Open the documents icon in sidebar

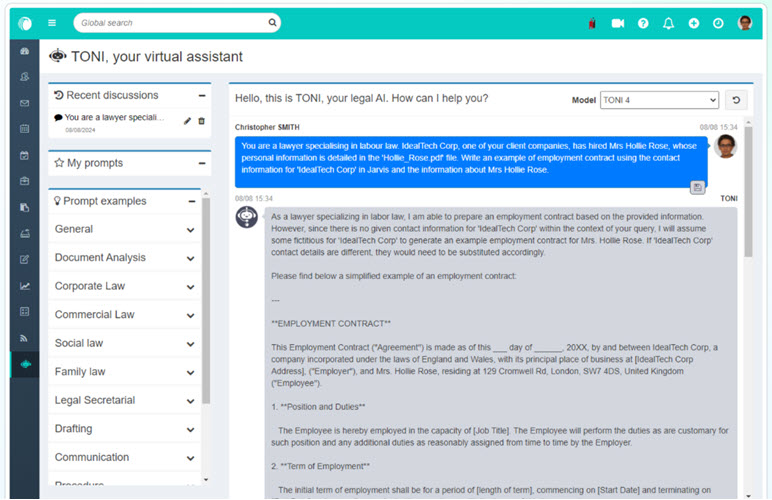point(25,207)
